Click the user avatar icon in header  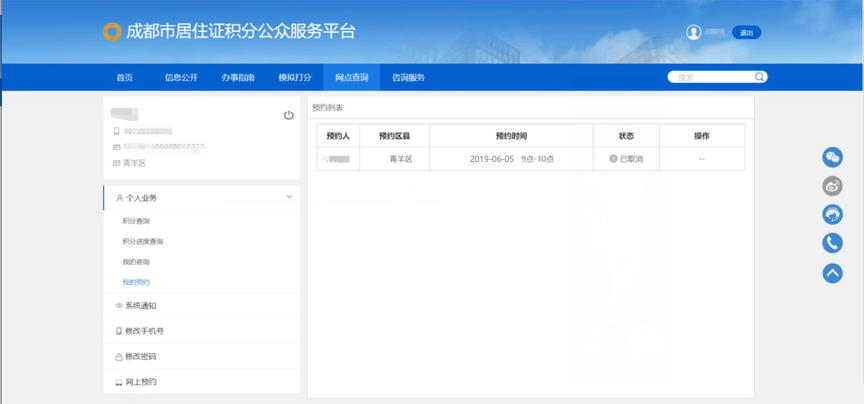(693, 33)
